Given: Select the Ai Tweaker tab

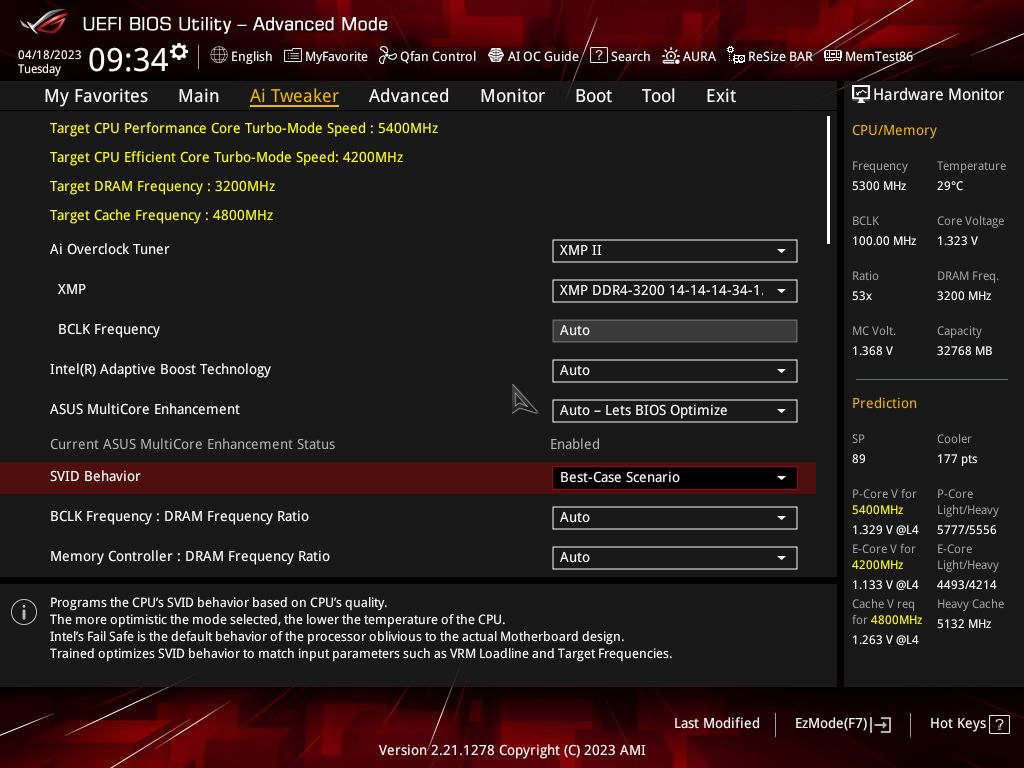Looking at the screenshot, I should point(294,96).
